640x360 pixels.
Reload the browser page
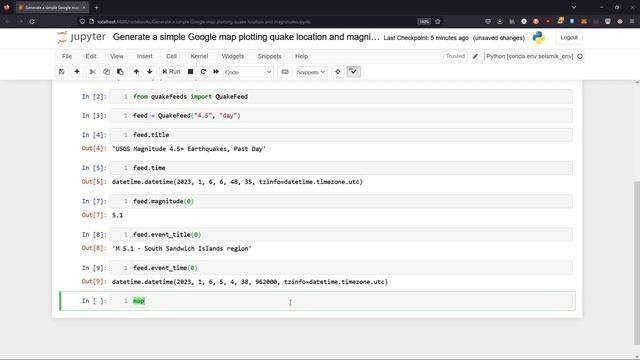[x=32, y=21]
